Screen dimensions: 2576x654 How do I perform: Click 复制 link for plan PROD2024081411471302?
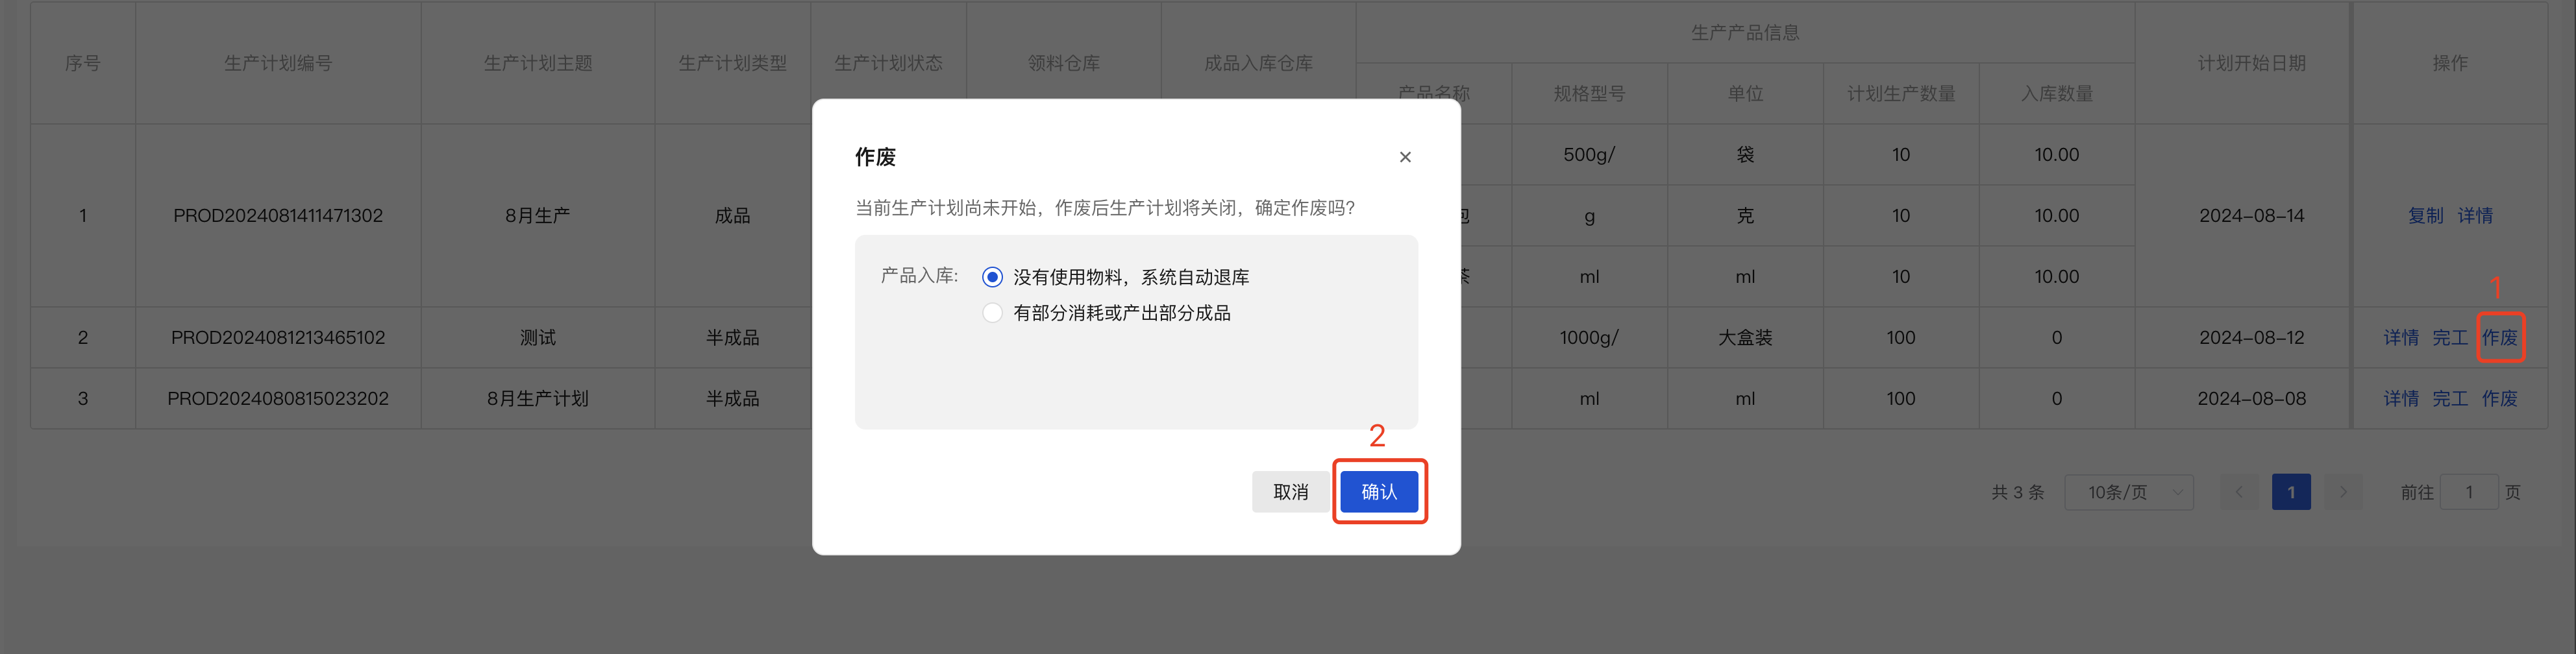tap(2426, 215)
